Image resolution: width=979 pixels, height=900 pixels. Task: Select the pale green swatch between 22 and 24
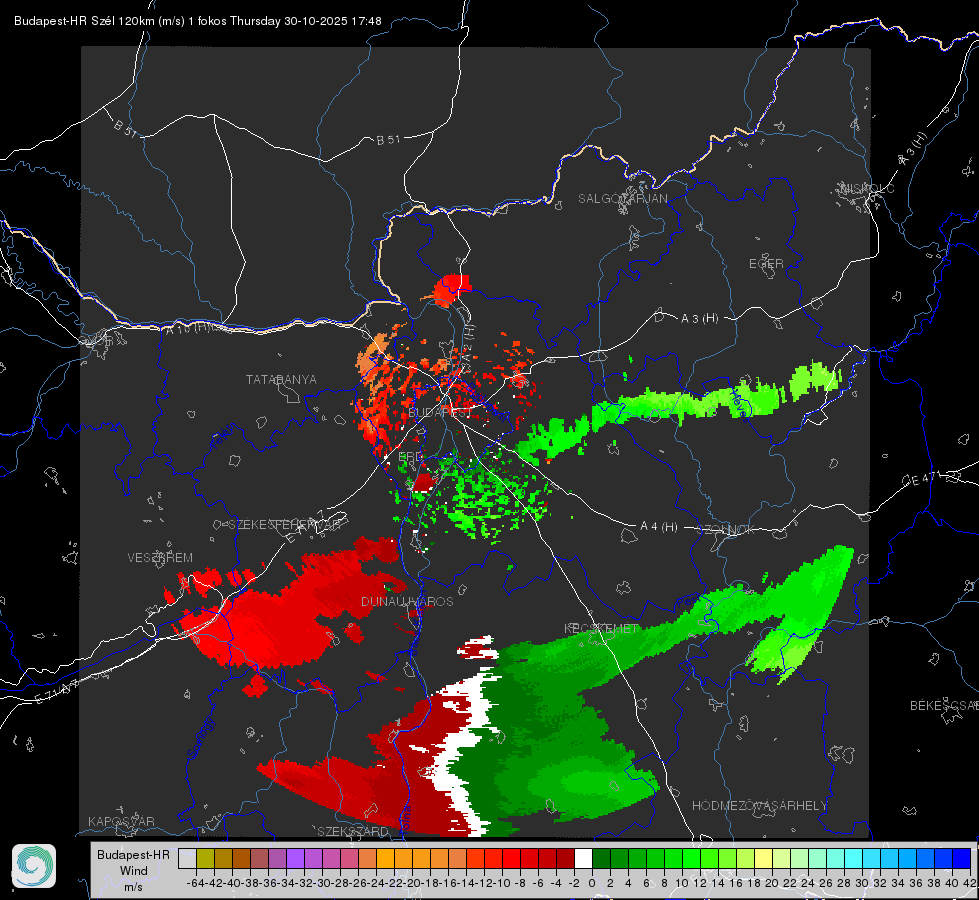point(799,858)
